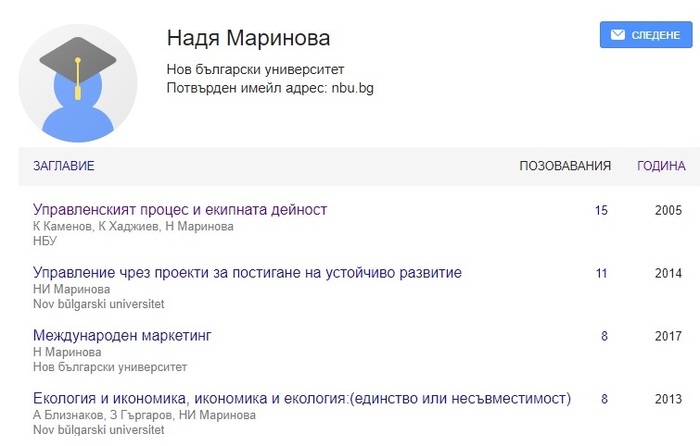
Task: Click Нов български университет affiliation text
Action: 255,70
